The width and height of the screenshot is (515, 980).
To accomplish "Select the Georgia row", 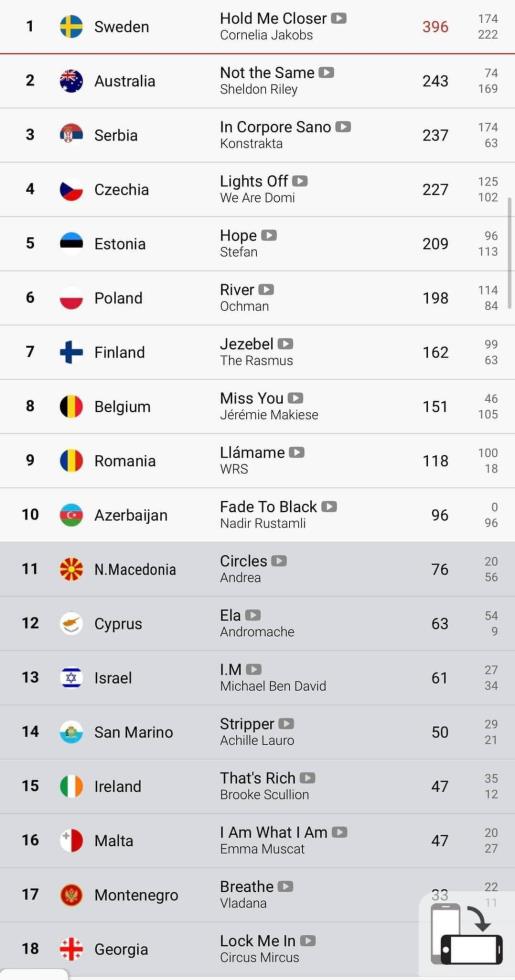I will coord(258,949).
